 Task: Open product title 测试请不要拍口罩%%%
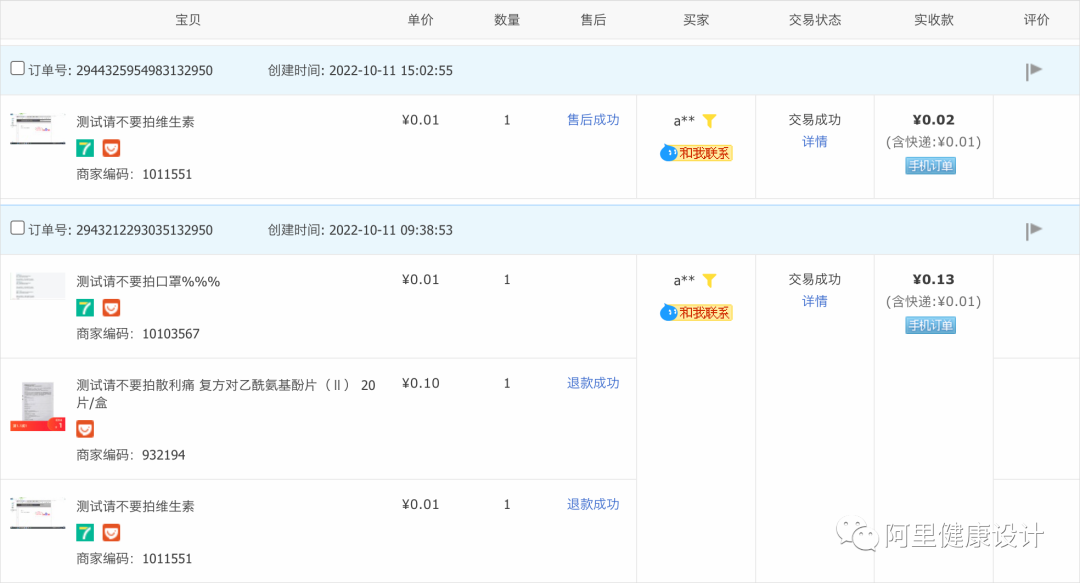148,281
